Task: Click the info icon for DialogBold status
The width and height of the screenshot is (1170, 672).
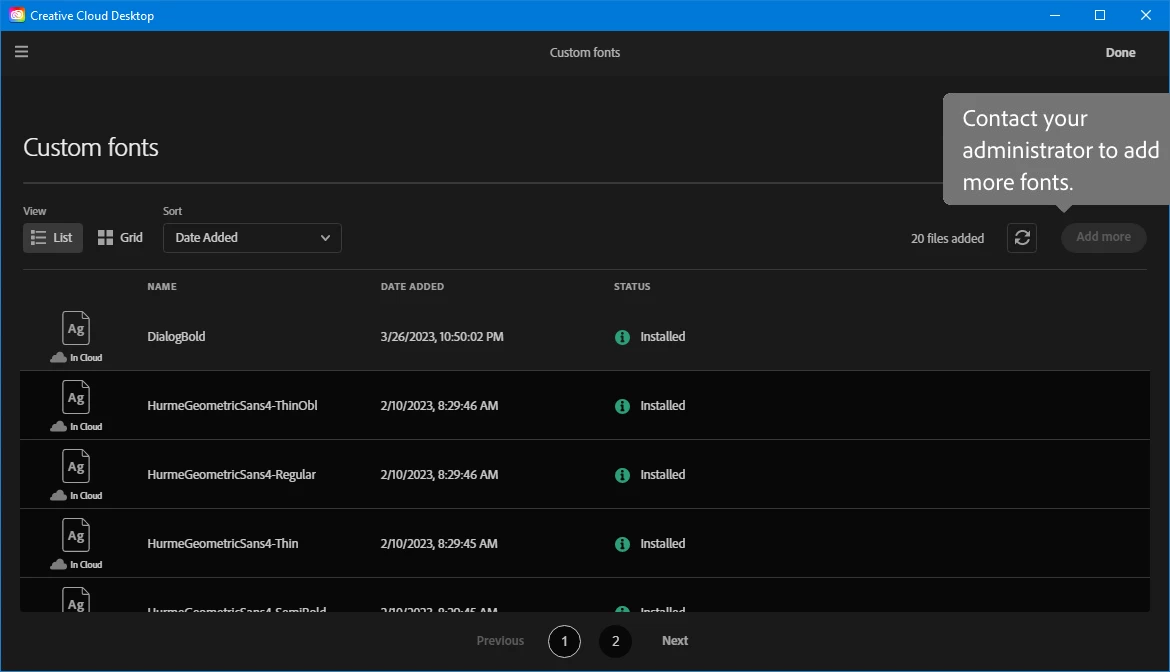Action: pyautogui.click(x=622, y=337)
